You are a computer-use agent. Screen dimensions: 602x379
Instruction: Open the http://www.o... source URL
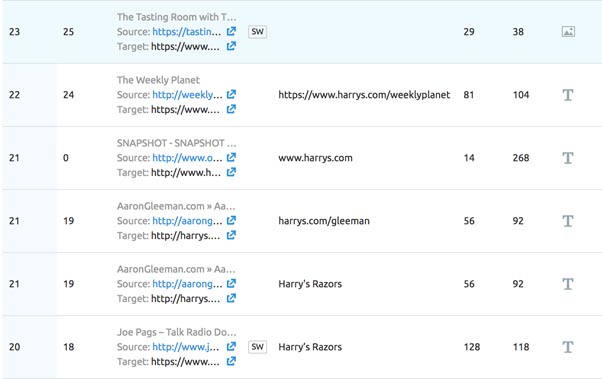click(x=187, y=158)
